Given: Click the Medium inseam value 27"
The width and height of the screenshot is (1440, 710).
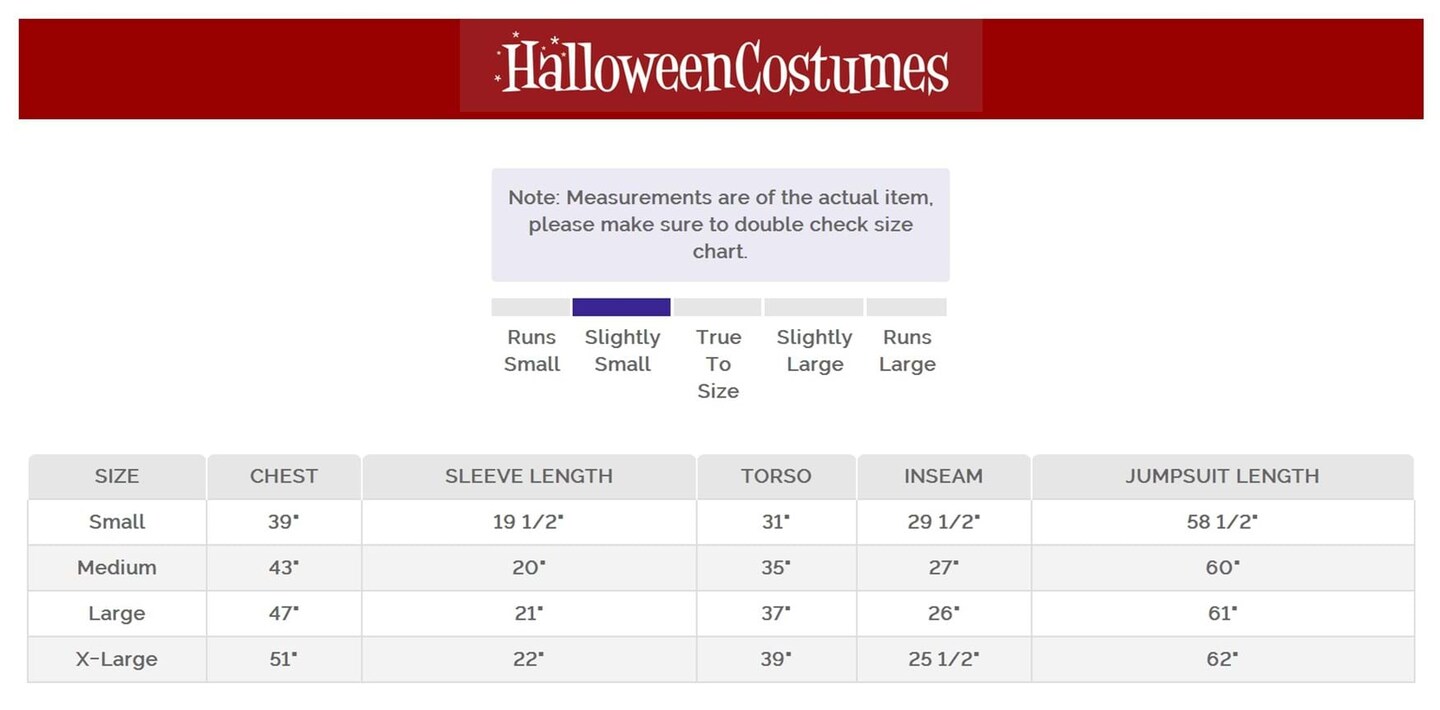Looking at the screenshot, I should point(942,568).
